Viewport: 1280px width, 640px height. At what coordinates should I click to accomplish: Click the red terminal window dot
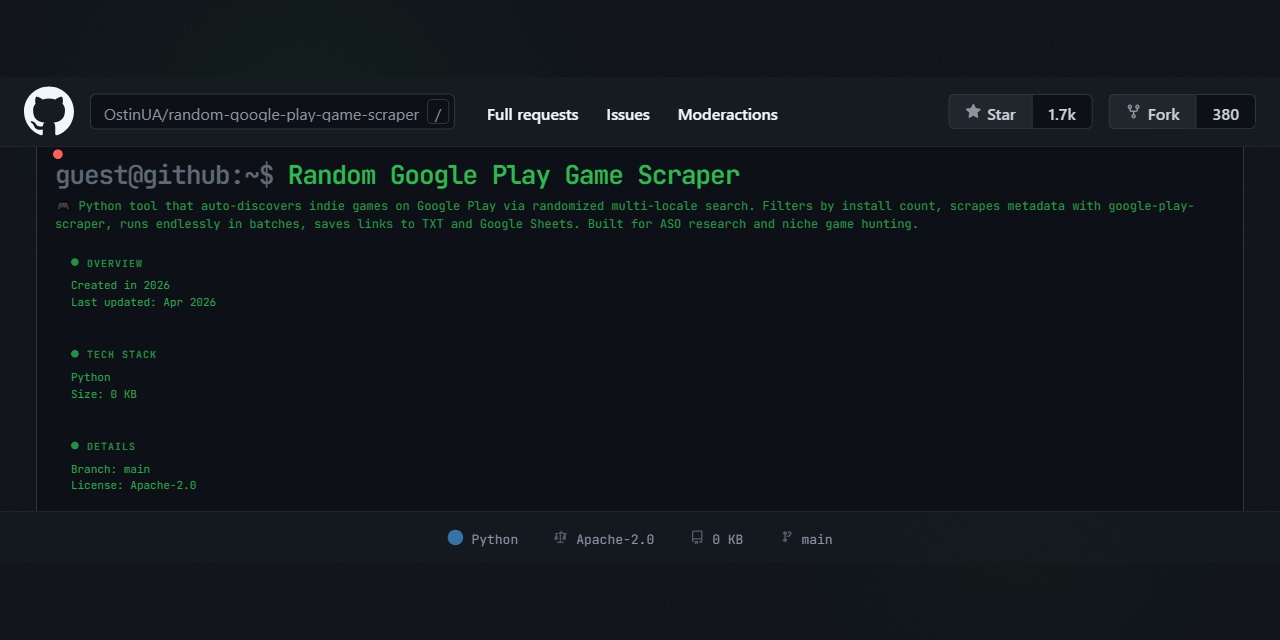[58, 154]
